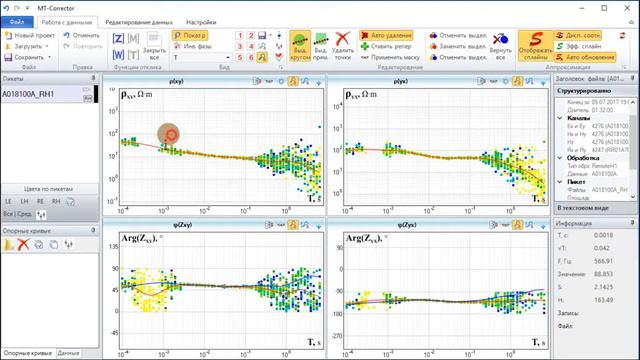Open the Файл menu tab
Screen dimensions: 640x360
point(17,22)
